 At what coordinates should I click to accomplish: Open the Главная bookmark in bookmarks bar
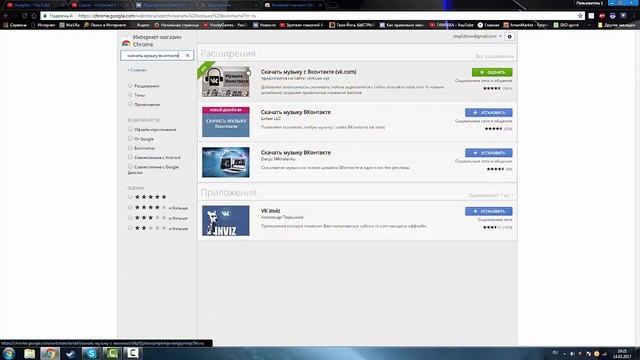coord(489,25)
